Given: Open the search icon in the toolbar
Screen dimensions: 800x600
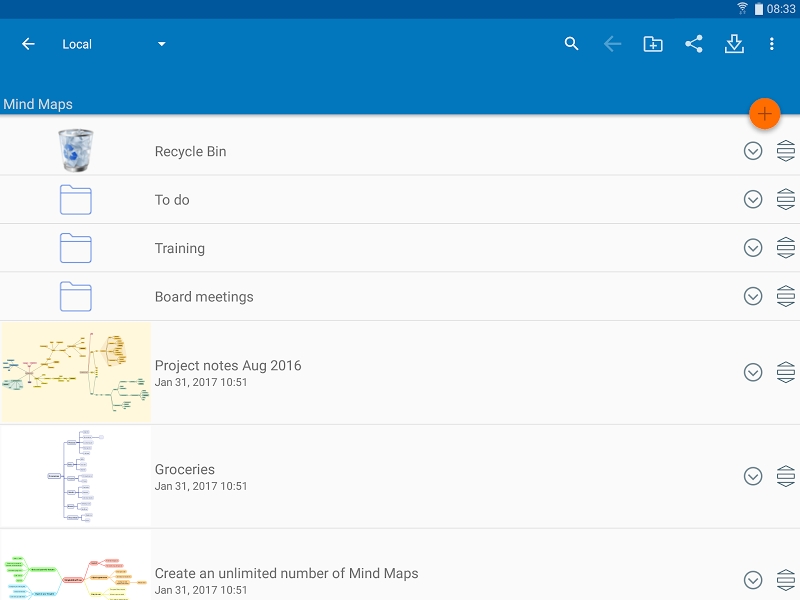Looking at the screenshot, I should 571,44.
